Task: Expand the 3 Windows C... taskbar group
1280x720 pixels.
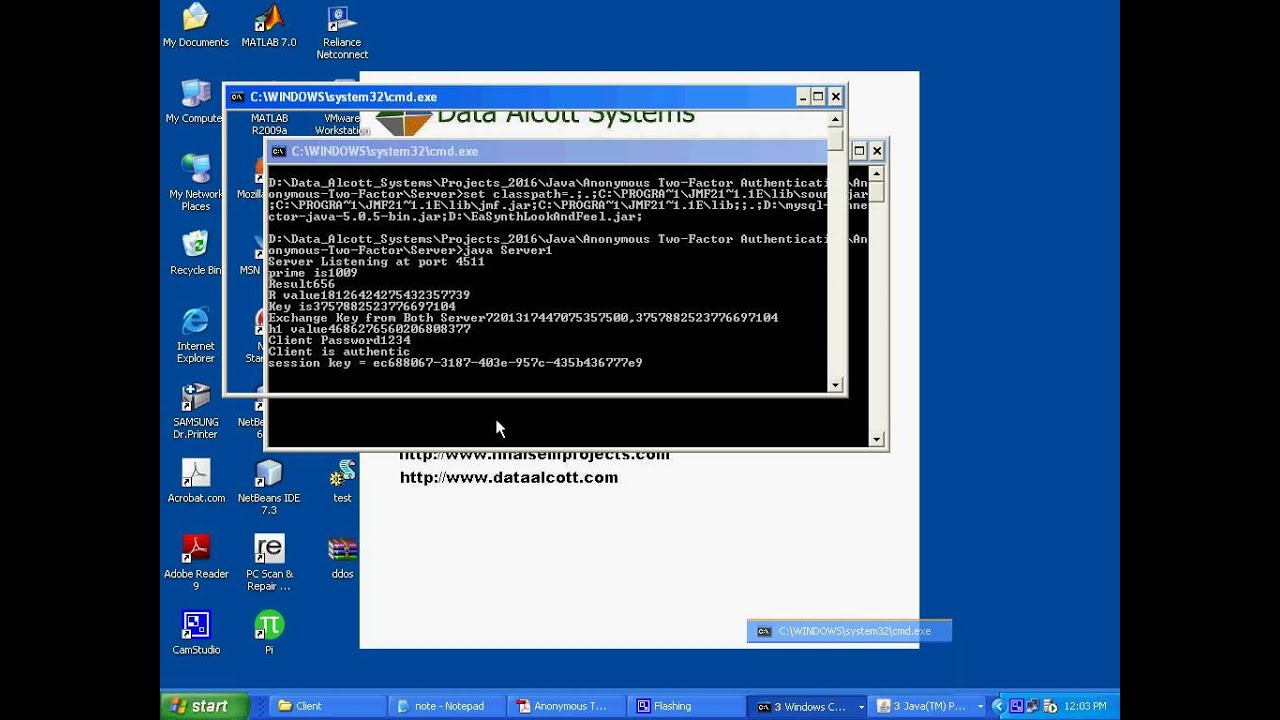Action: 806,706
